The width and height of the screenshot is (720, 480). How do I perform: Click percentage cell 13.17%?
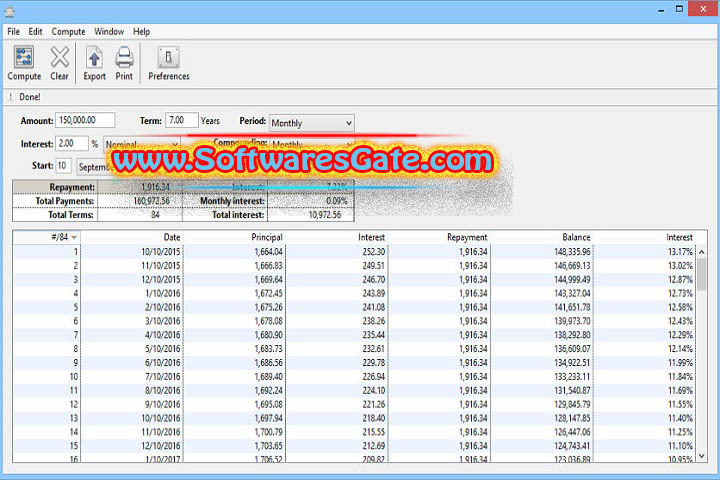tap(680, 252)
